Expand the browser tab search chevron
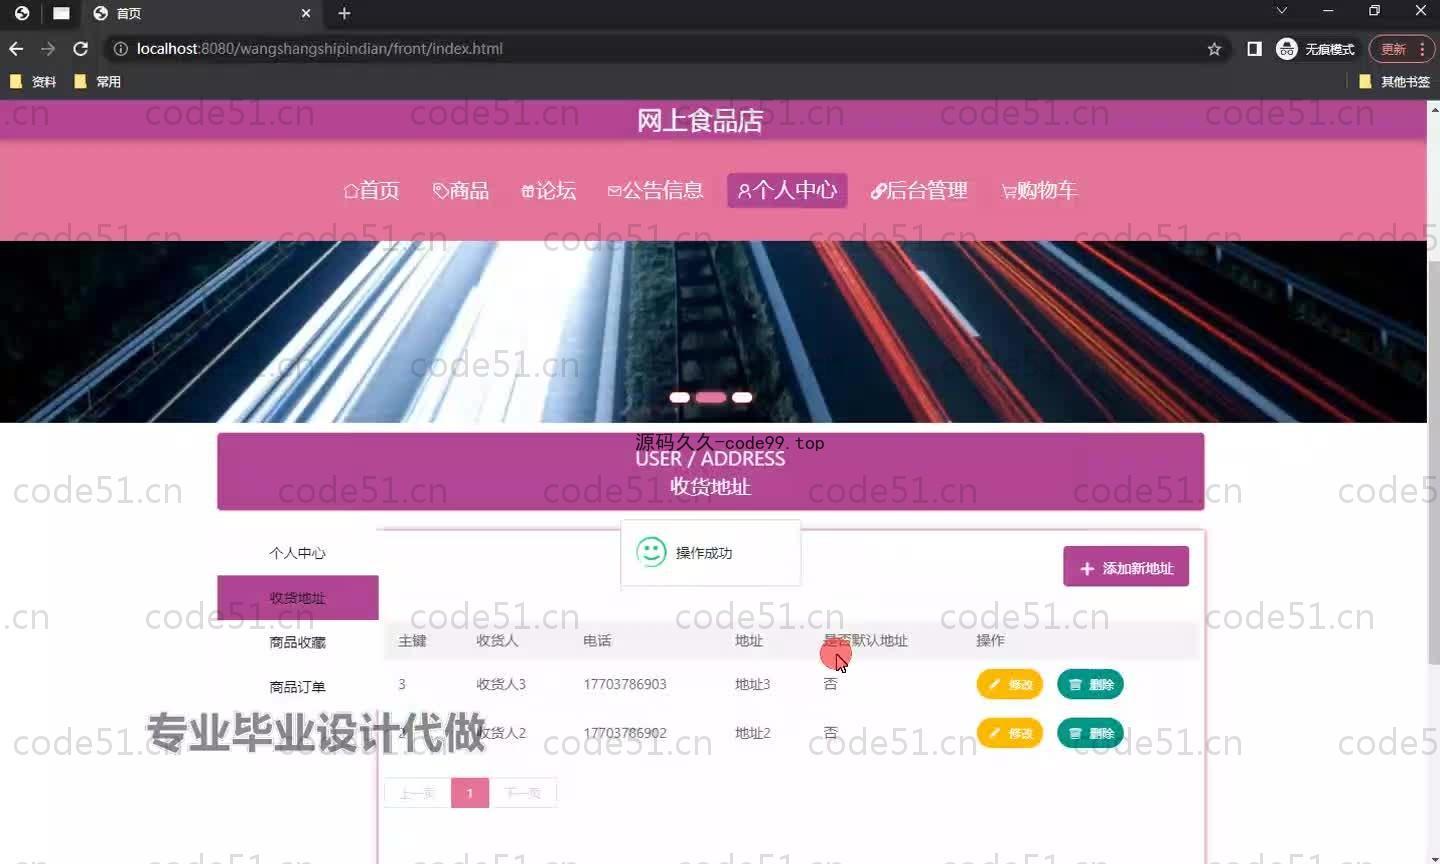Viewport: 1440px width, 864px height. 1281,11
